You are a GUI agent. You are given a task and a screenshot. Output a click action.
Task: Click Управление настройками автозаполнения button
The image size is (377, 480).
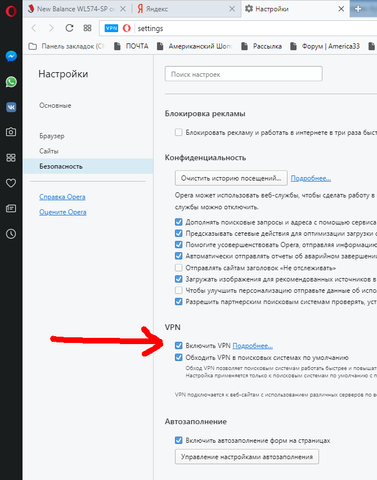[x=247, y=457]
